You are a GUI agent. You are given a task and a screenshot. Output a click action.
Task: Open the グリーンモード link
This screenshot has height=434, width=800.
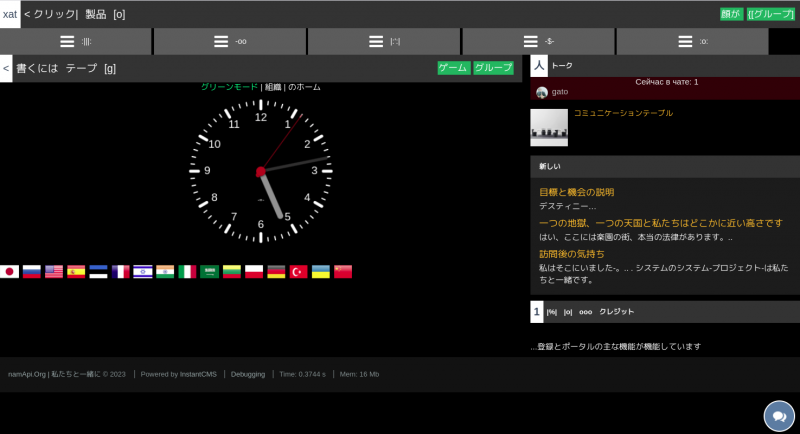[x=229, y=87]
